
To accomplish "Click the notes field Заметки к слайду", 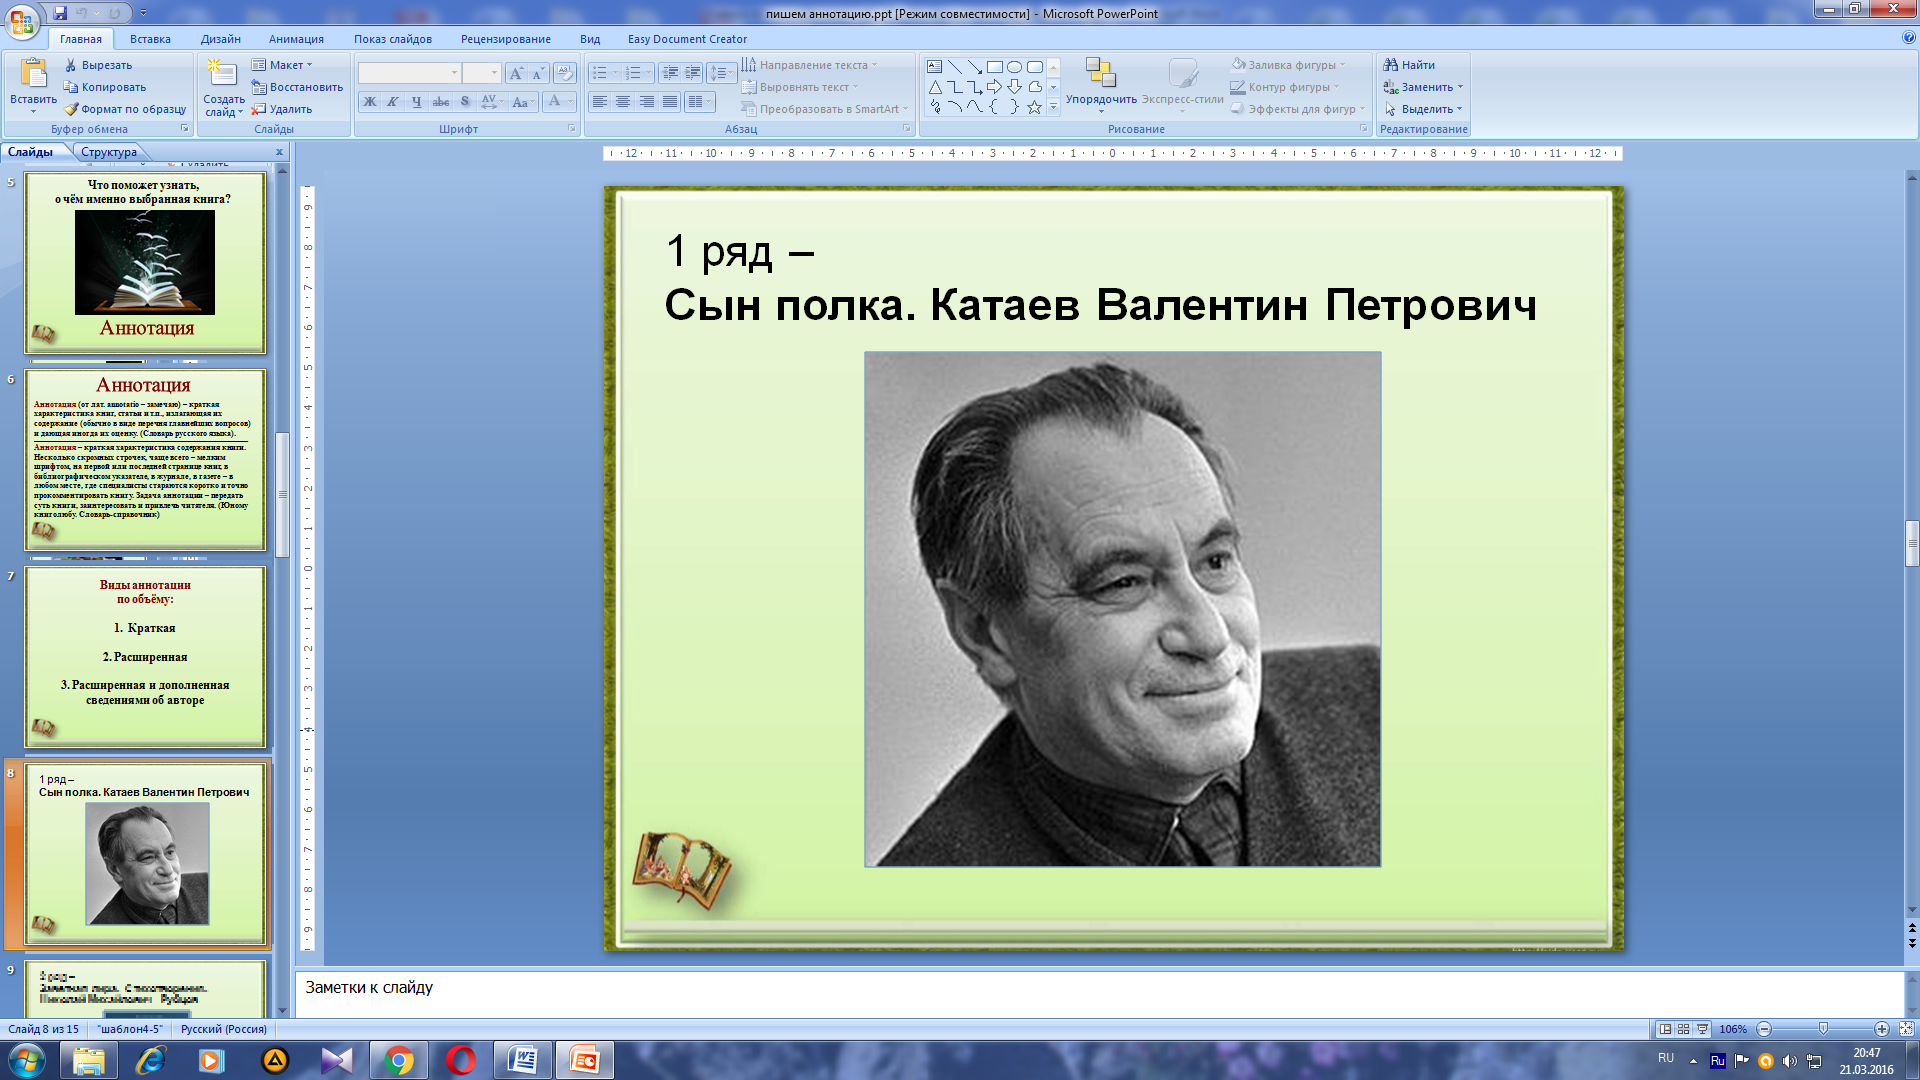I will click(x=1099, y=994).
